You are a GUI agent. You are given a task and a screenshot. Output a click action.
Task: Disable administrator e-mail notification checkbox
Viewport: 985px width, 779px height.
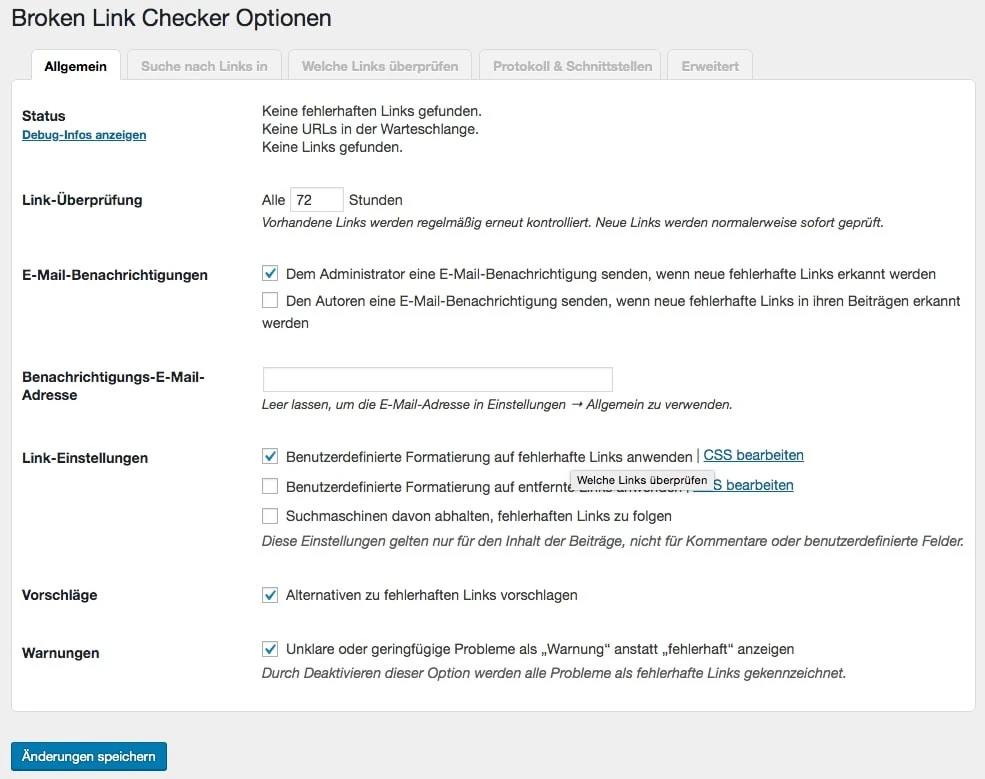pyautogui.click(x=270, y=273)
